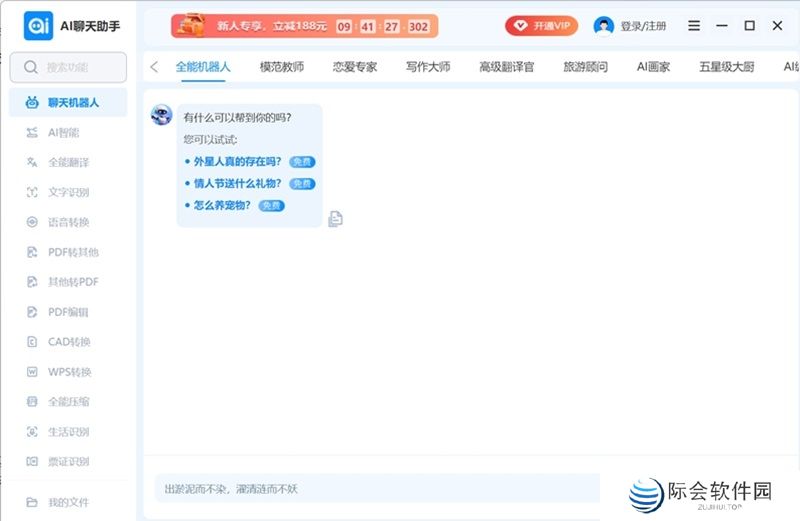Maximize the AI聊天助手 window

(749, 26)
